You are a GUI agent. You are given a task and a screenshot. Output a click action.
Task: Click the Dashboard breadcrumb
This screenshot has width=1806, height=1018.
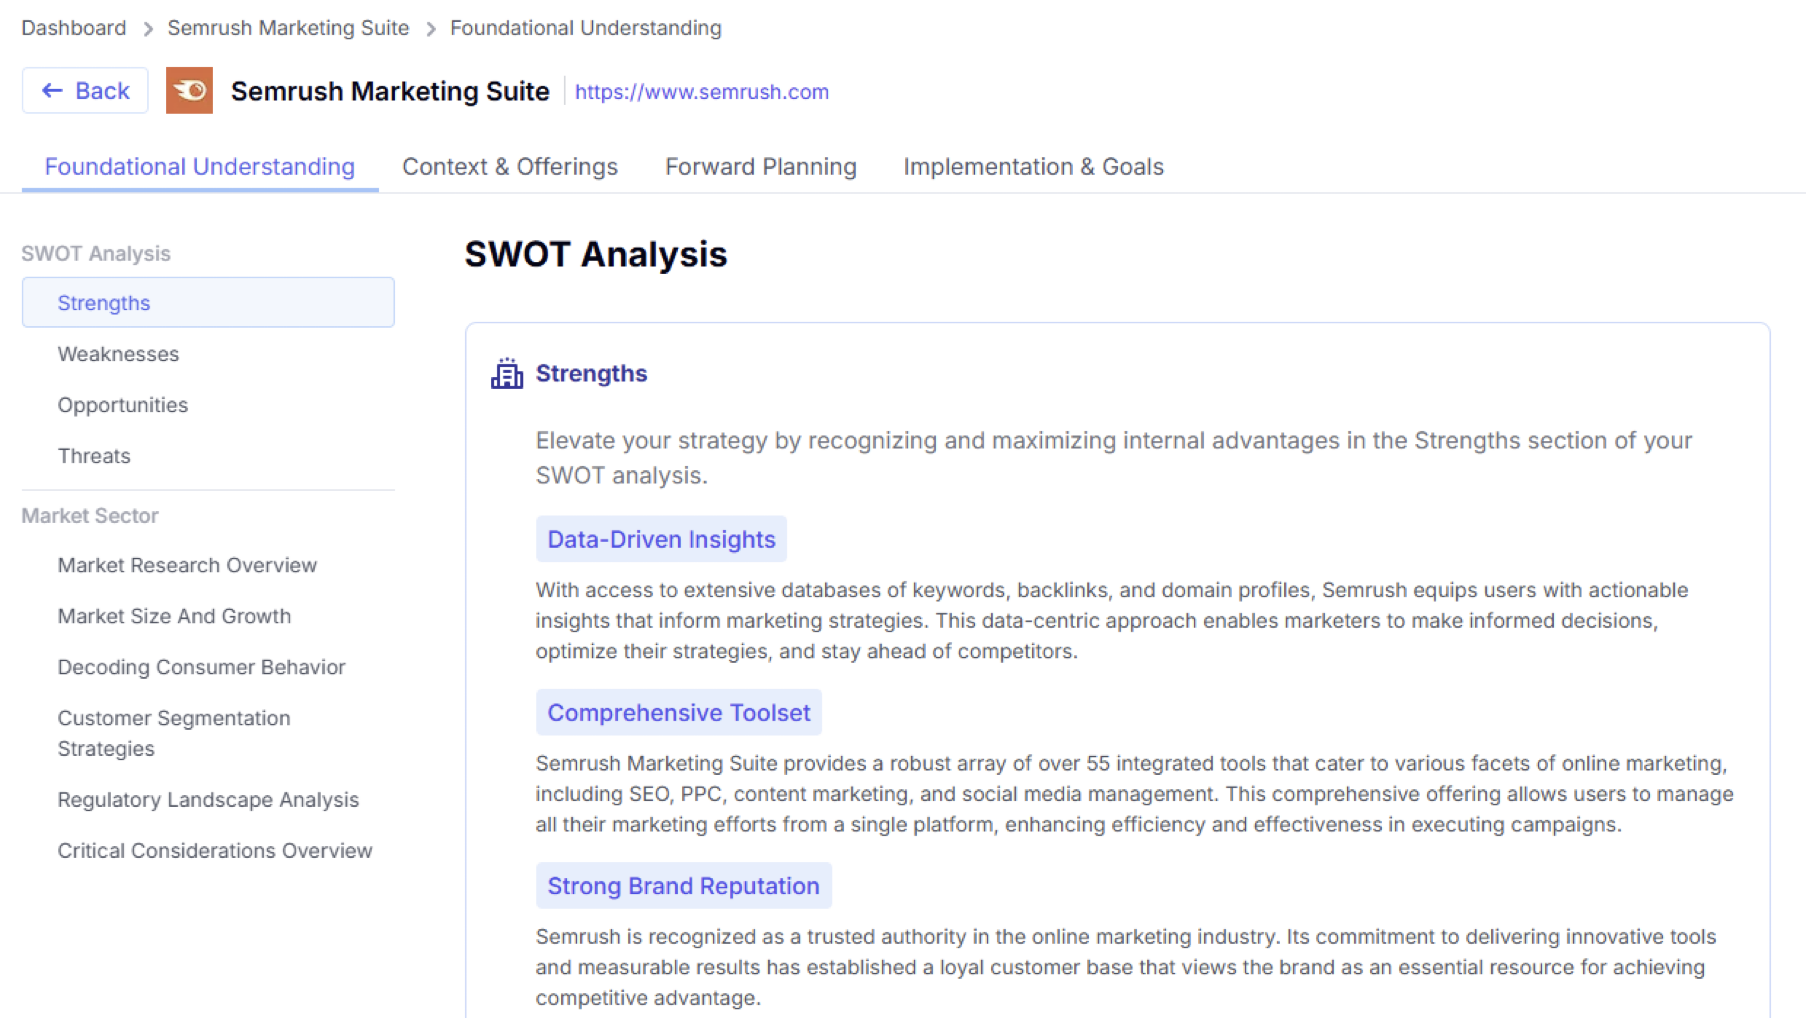pos(73,28)
